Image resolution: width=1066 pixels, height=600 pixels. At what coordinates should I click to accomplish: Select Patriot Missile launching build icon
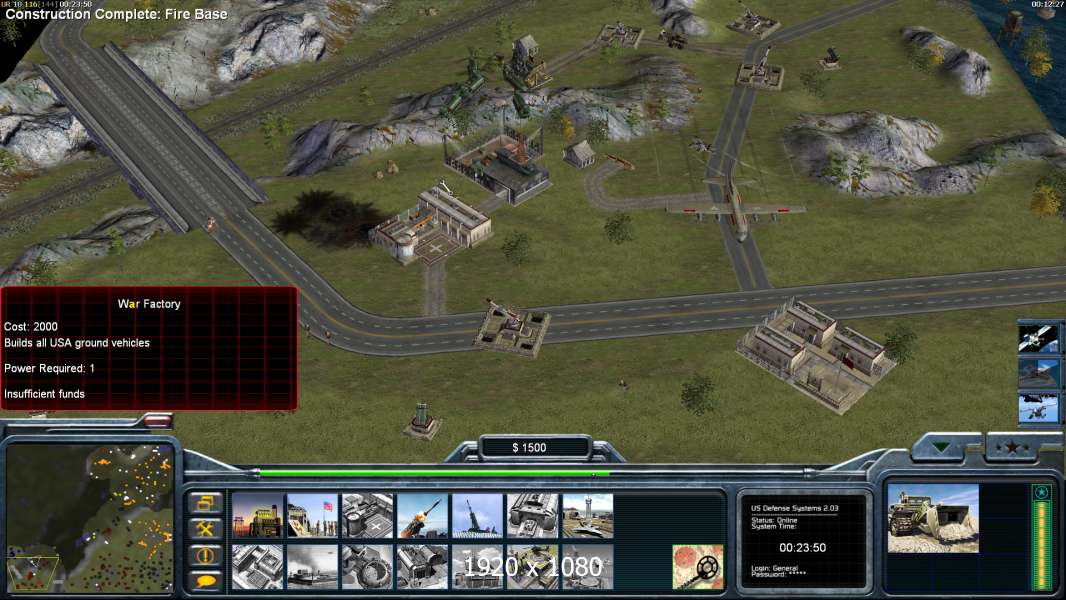[x=422, y=516]
